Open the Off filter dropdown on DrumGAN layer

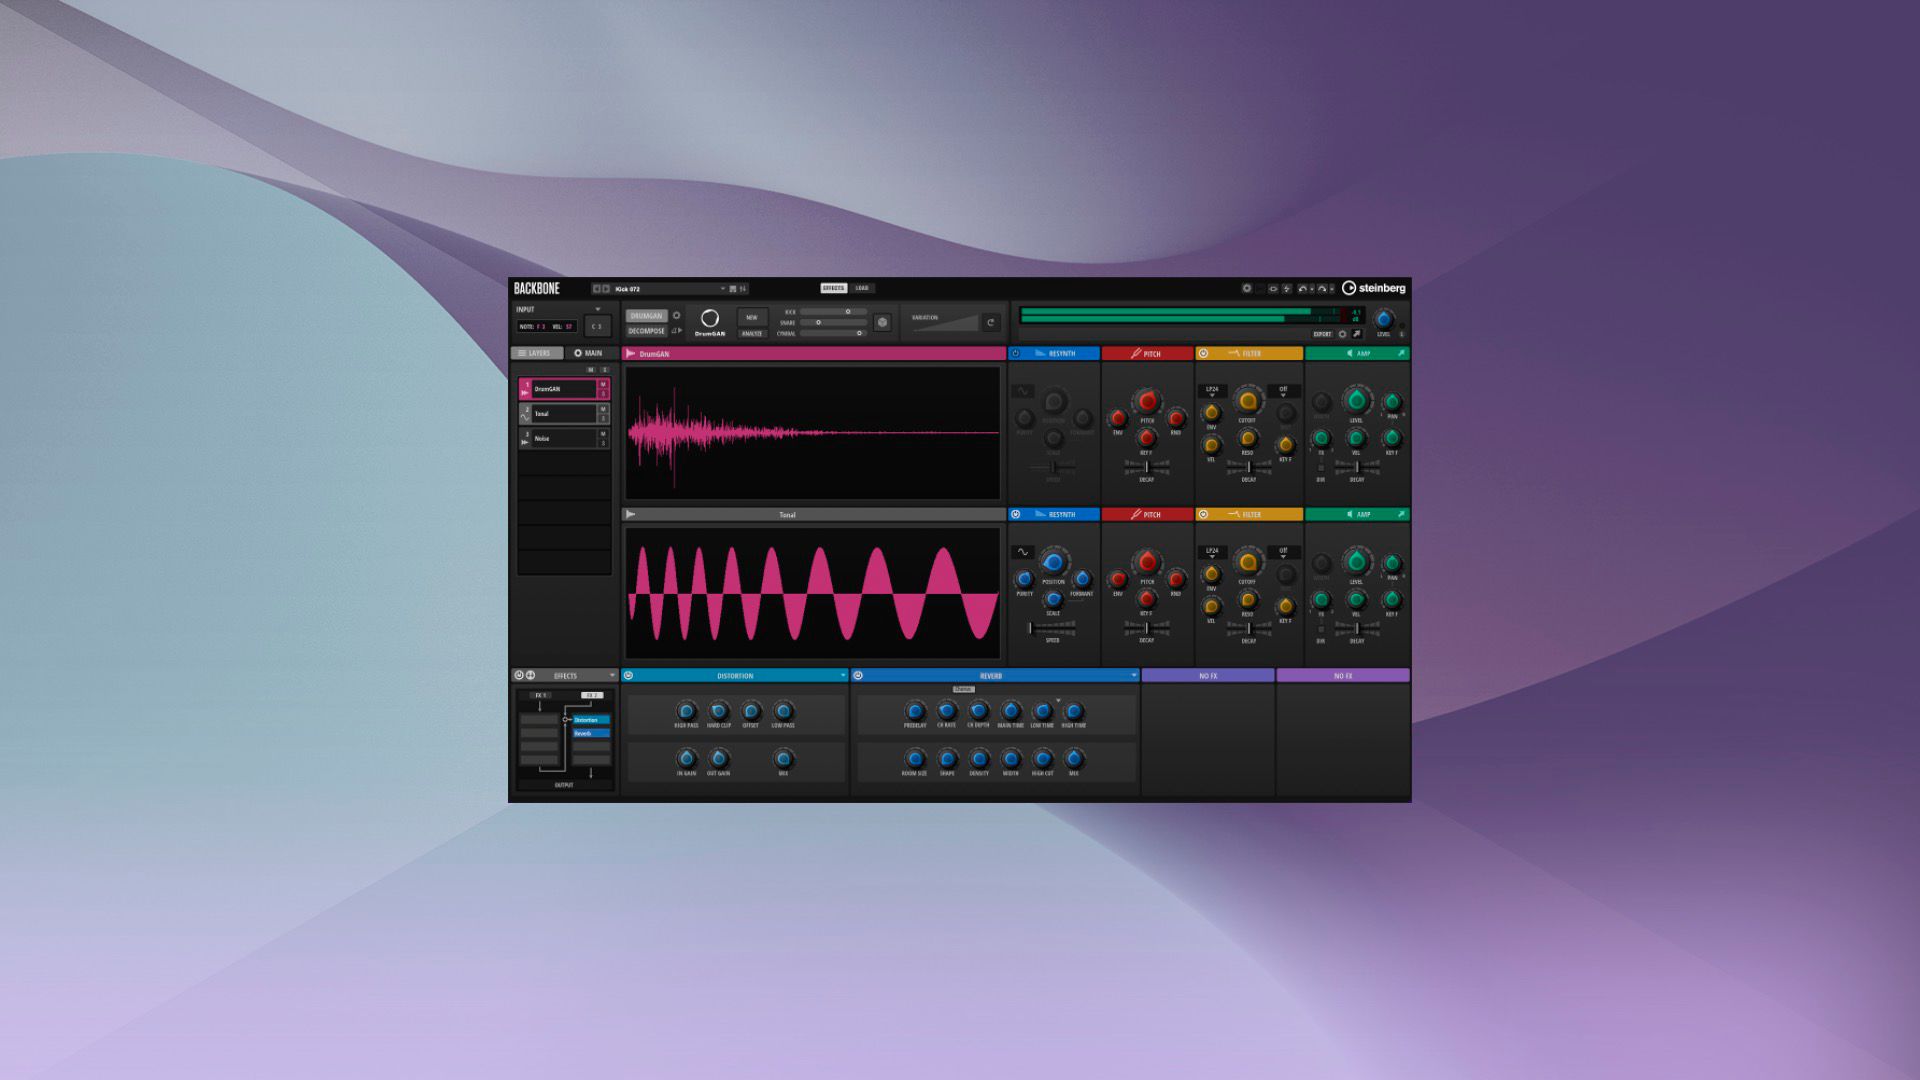[x=1283, y=391]
